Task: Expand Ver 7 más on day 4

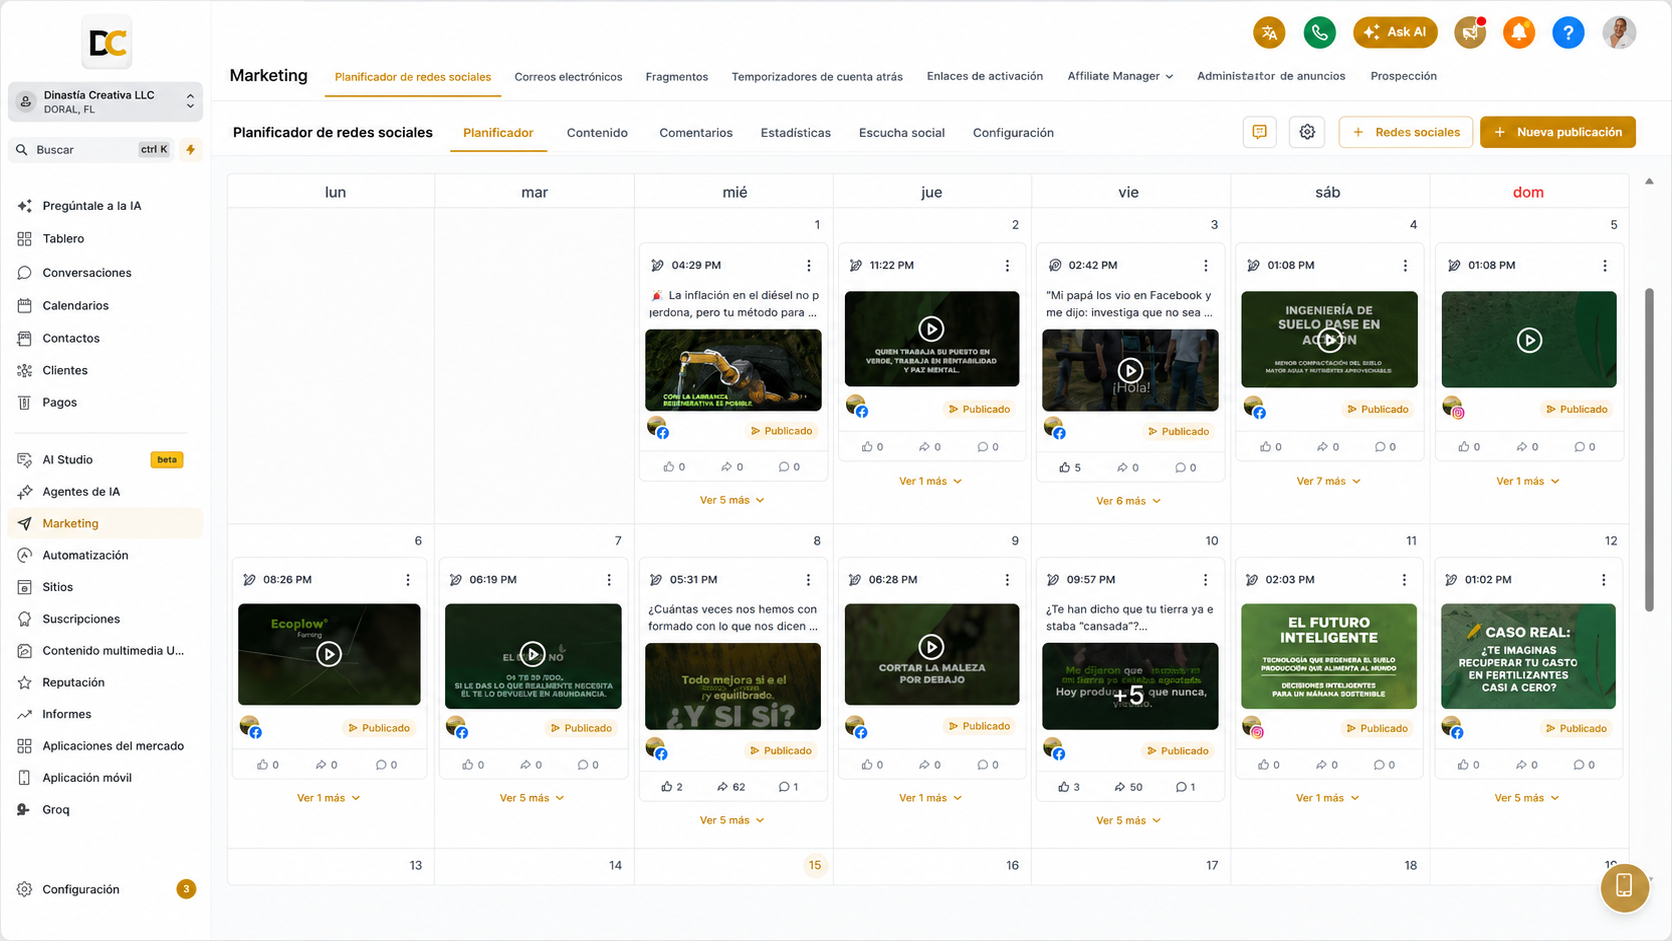Action: pos(1328,481)
